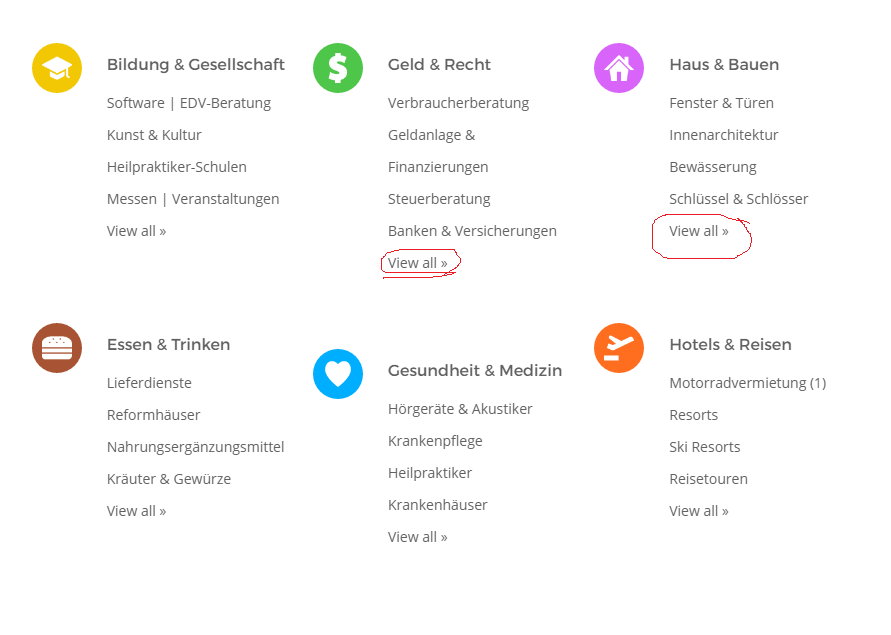Screen dimensions: 891x635
Task: Click the orange airplane icon
Action: [x=619, y=348]
